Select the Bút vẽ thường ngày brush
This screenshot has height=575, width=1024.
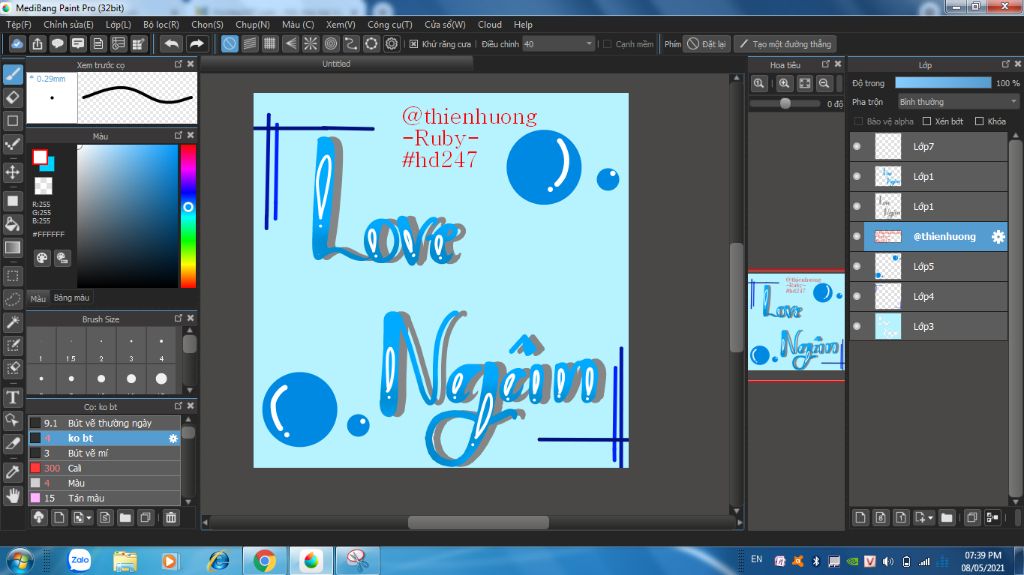tap(104, 423)
